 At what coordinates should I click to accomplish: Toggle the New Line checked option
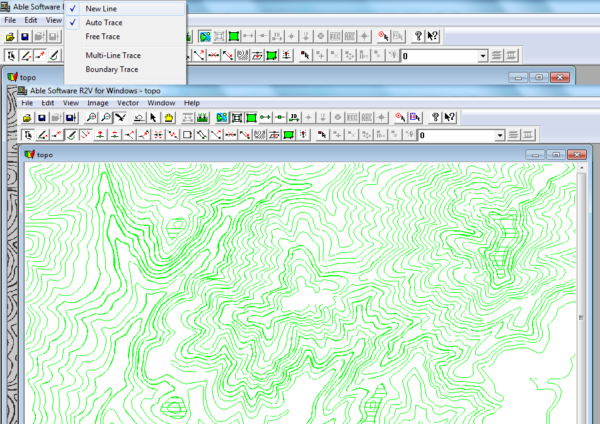[x=101, y=8]
